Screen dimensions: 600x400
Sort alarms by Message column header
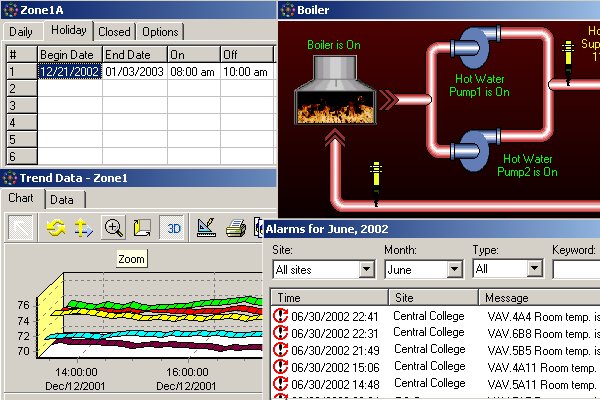tap(539, 297)
